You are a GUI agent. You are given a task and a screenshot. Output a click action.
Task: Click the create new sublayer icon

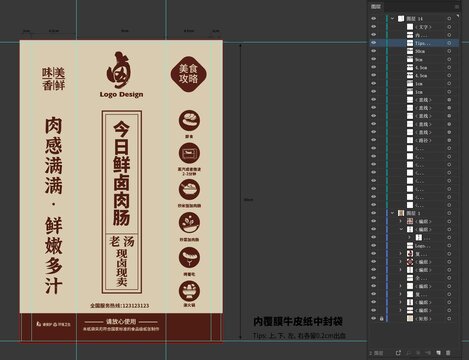pyautogui.click(x=428, y=353)
